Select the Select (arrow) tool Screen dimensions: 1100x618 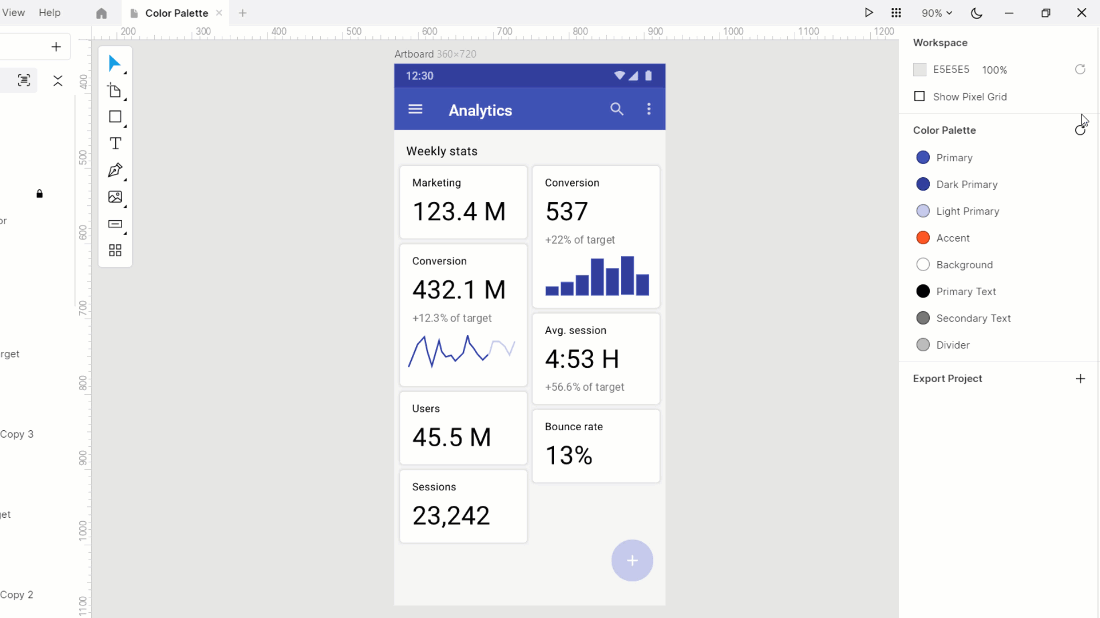[x=114, y=63]
